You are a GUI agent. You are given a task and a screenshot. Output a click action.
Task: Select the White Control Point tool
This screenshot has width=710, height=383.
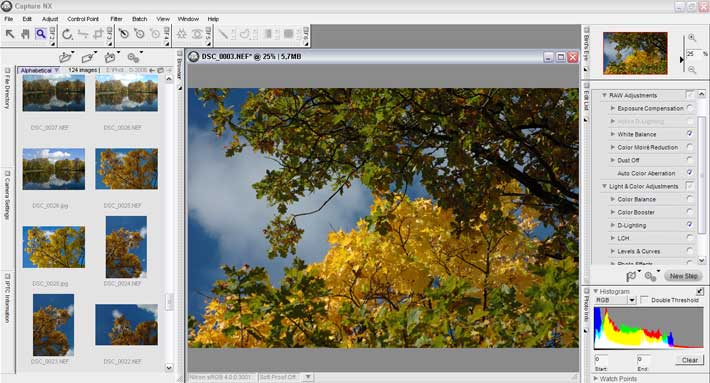coord(139,34)
